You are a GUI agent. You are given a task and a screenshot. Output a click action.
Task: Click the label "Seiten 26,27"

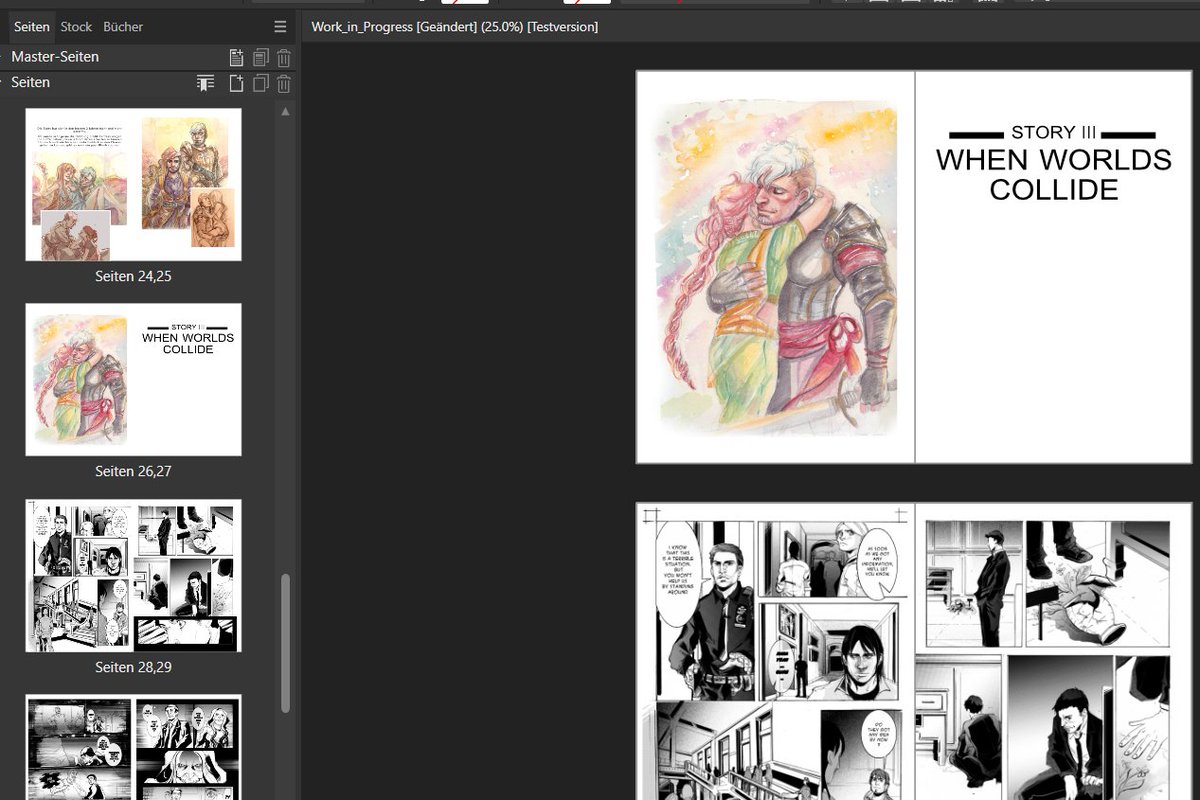[x=133, y=471]
